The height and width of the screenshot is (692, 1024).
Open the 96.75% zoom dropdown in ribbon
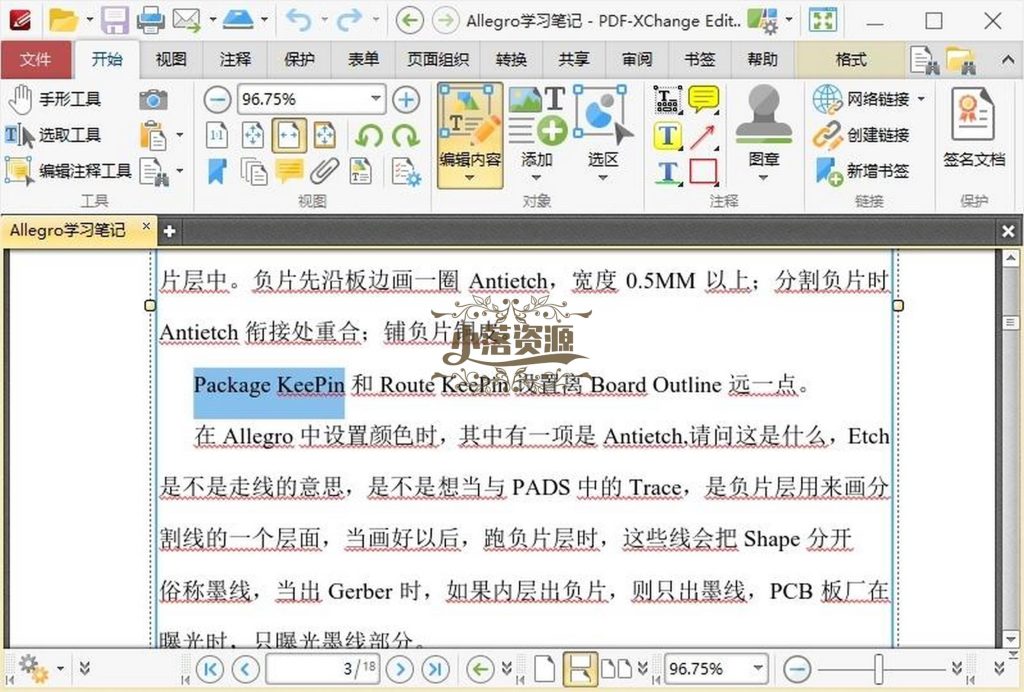376,99
